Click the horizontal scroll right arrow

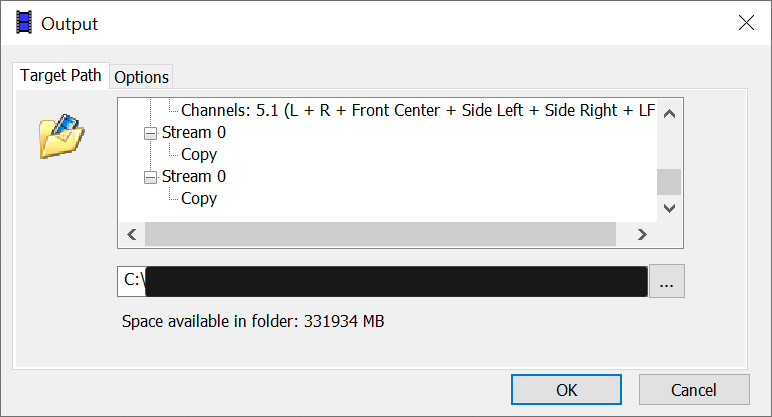[x=644, y=234]
